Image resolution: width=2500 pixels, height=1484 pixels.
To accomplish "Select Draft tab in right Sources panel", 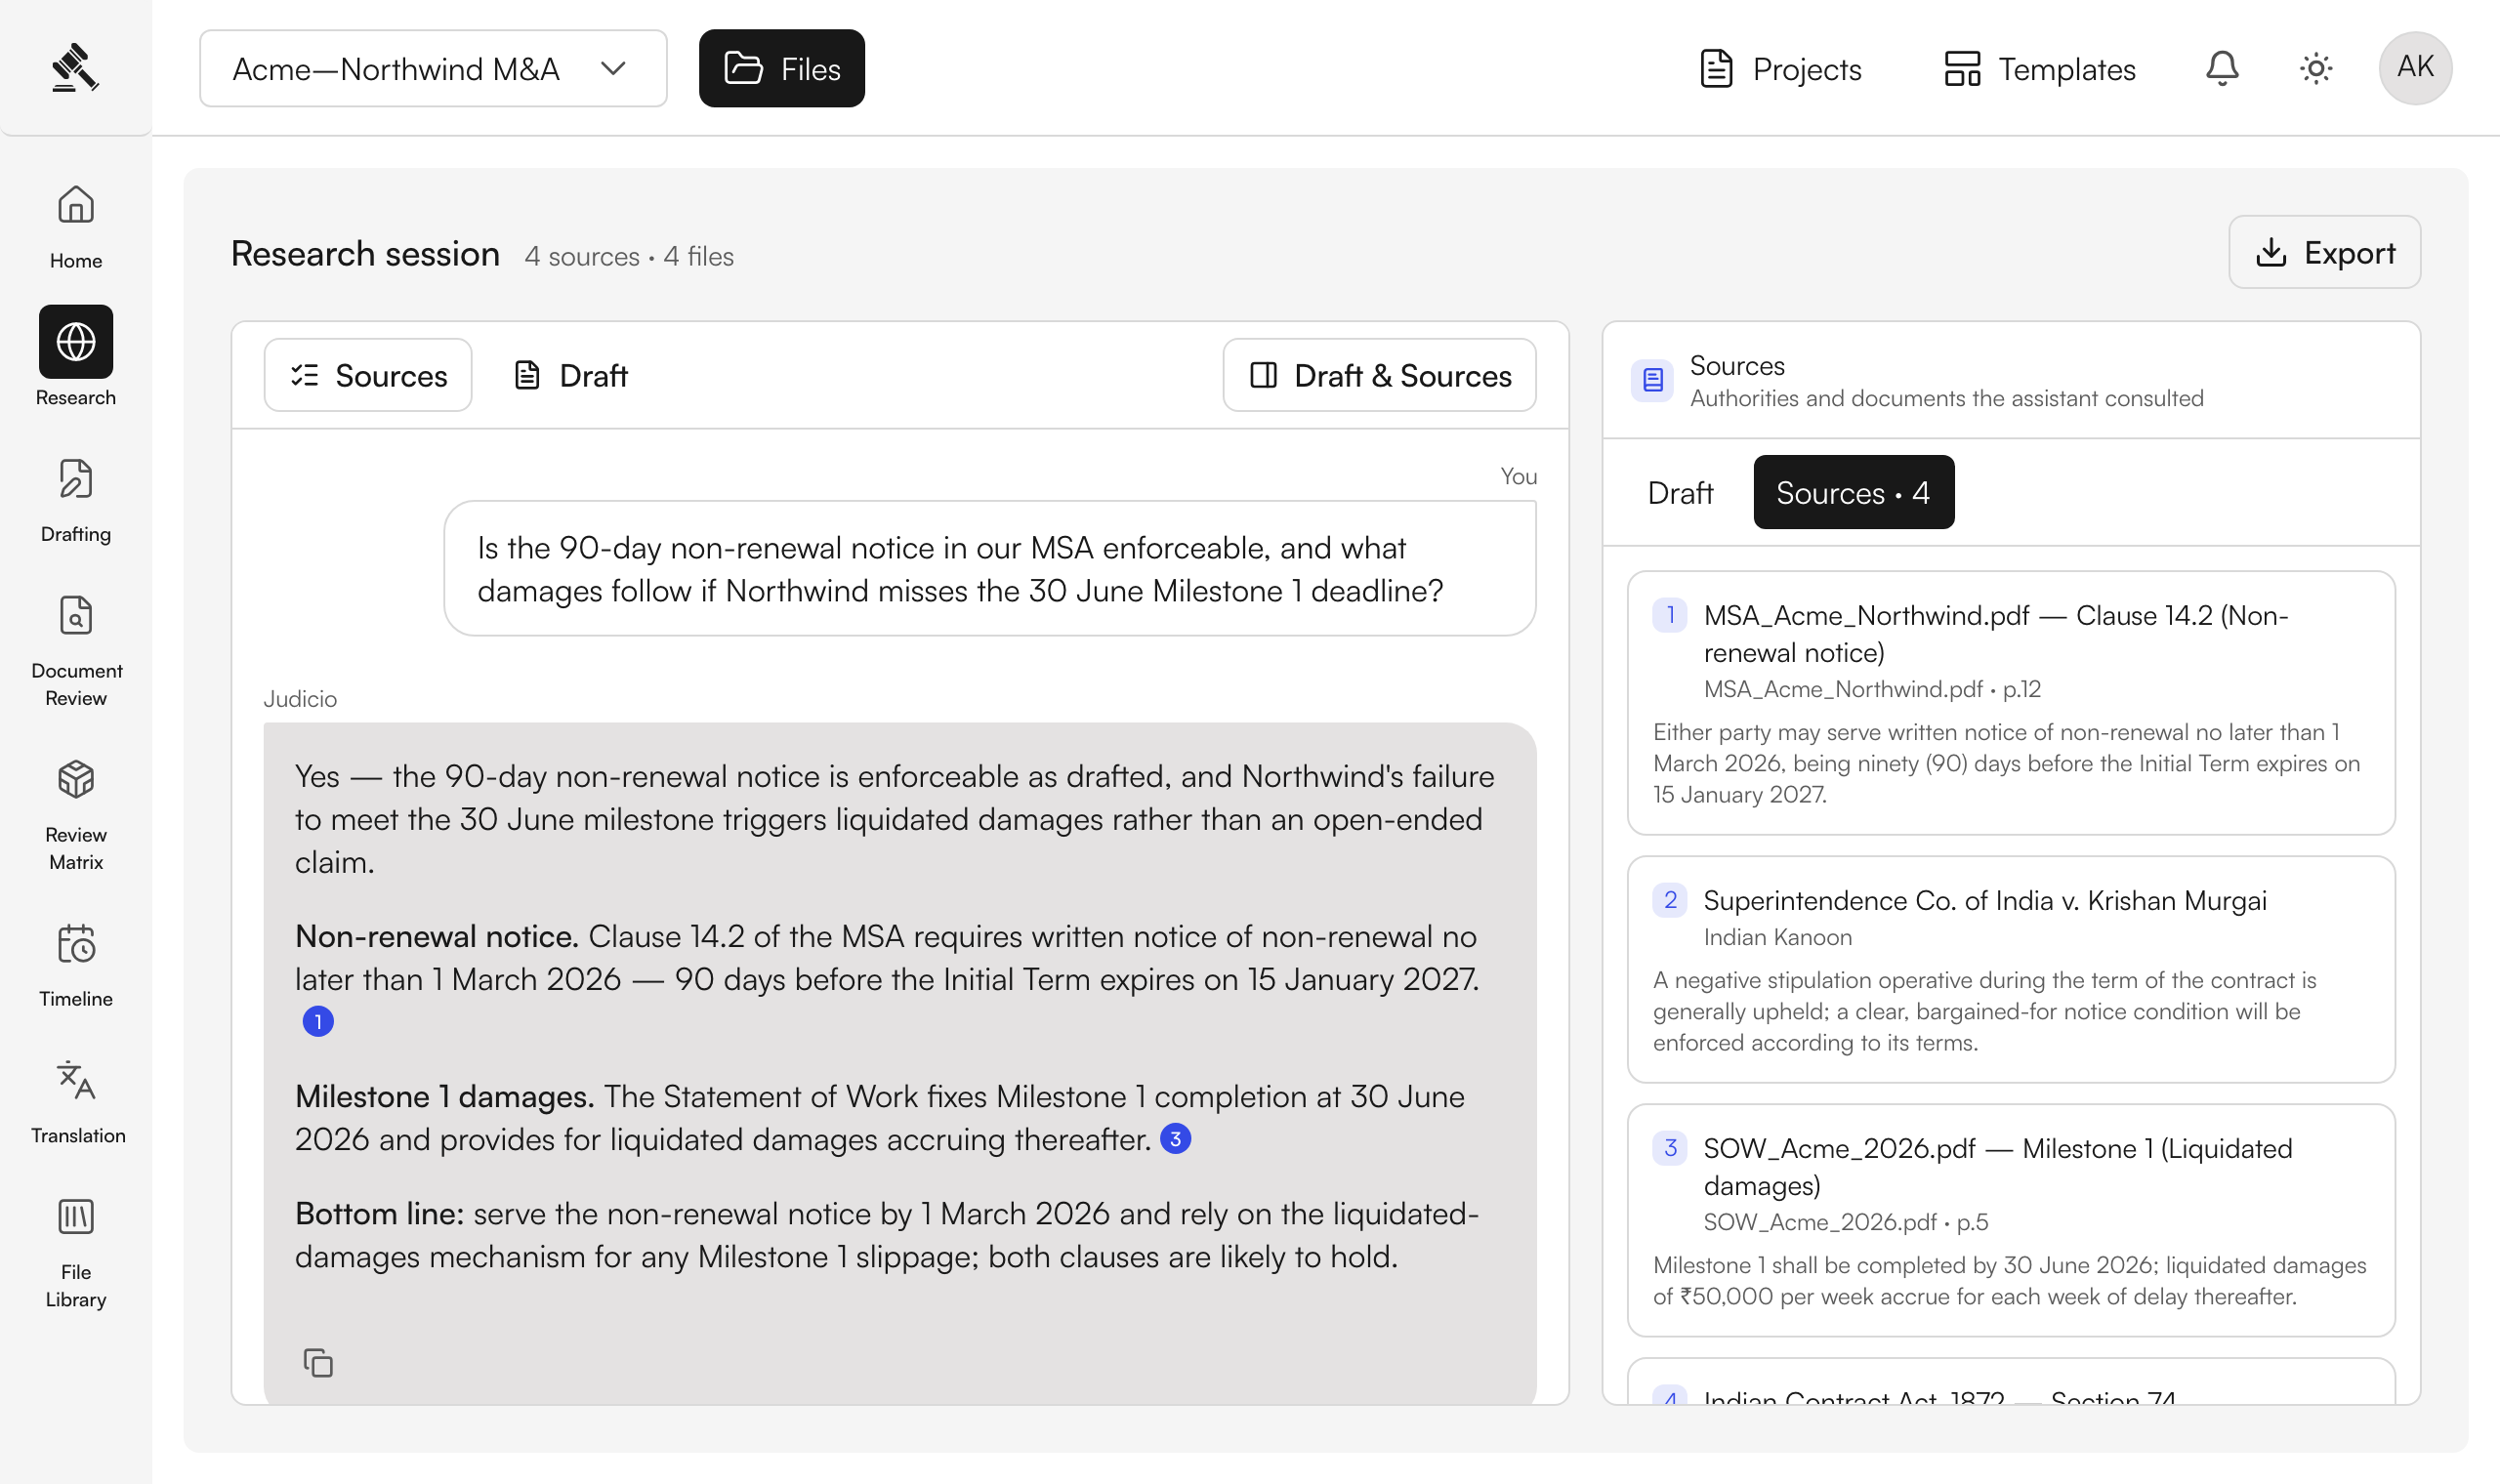I will click(x=1680, y=492).
